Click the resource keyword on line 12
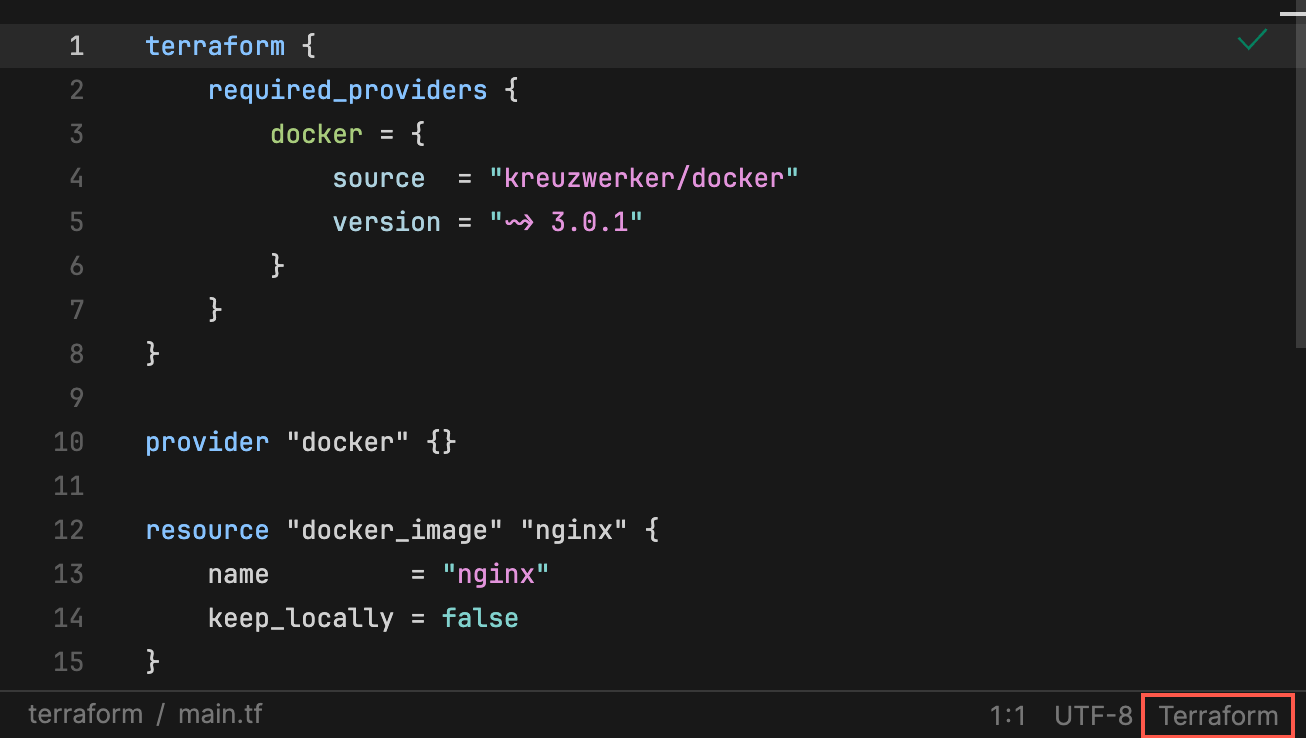This screenshot has height=738, width=1306. tap(207, 529)
